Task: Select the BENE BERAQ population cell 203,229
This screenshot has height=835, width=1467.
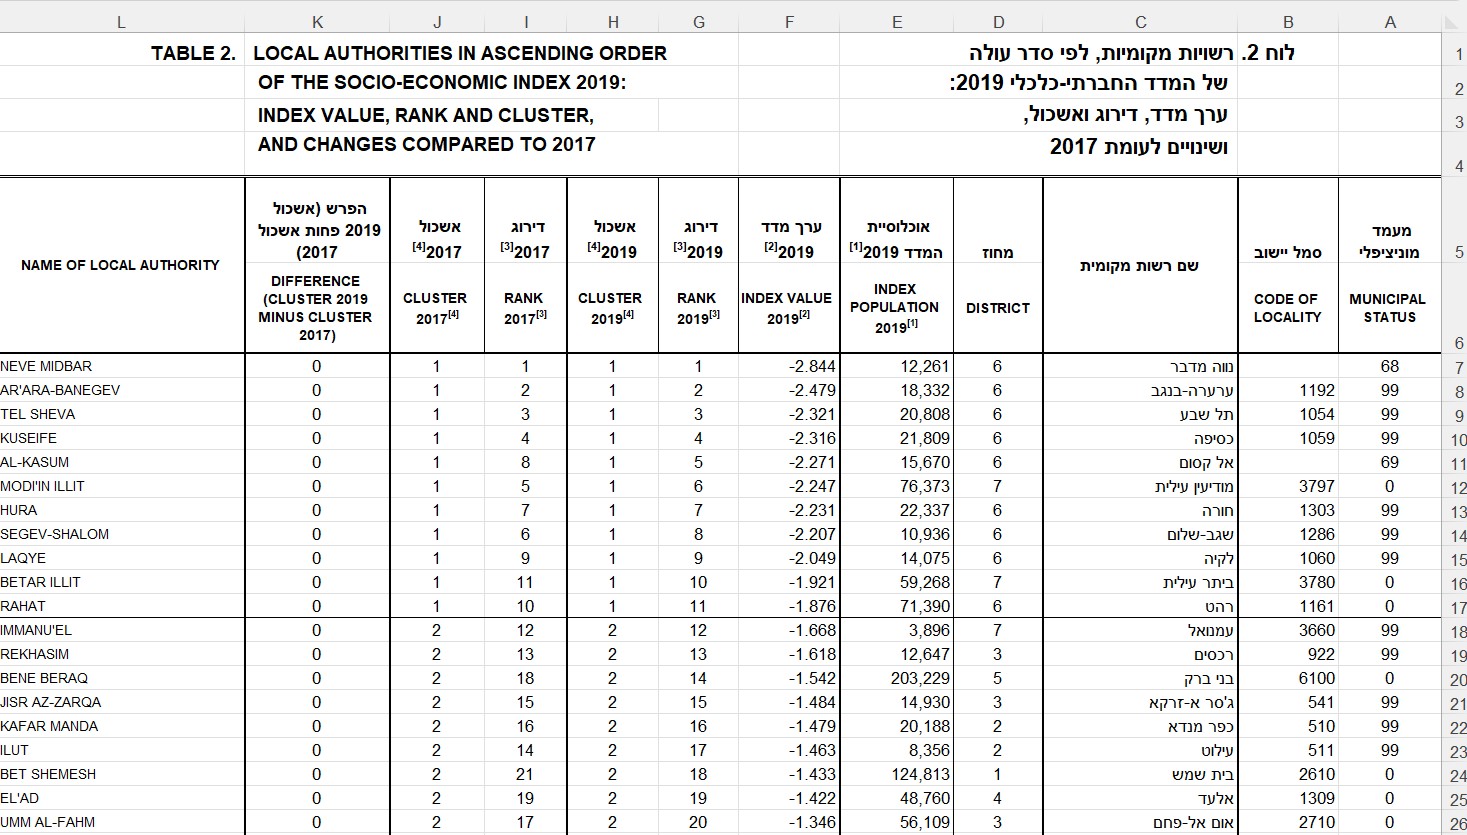Action: pyautogui.click(x=896, y=678)
